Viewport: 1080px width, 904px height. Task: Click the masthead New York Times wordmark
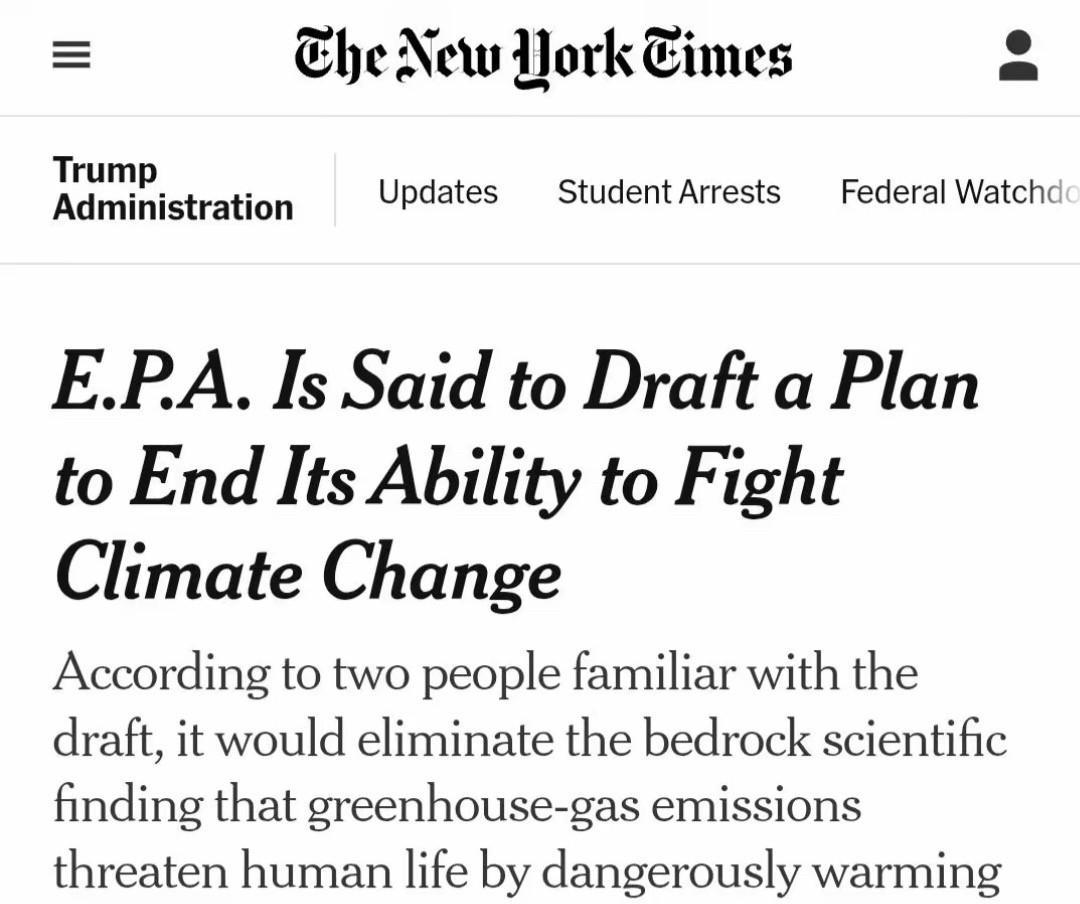pos(543,56)
